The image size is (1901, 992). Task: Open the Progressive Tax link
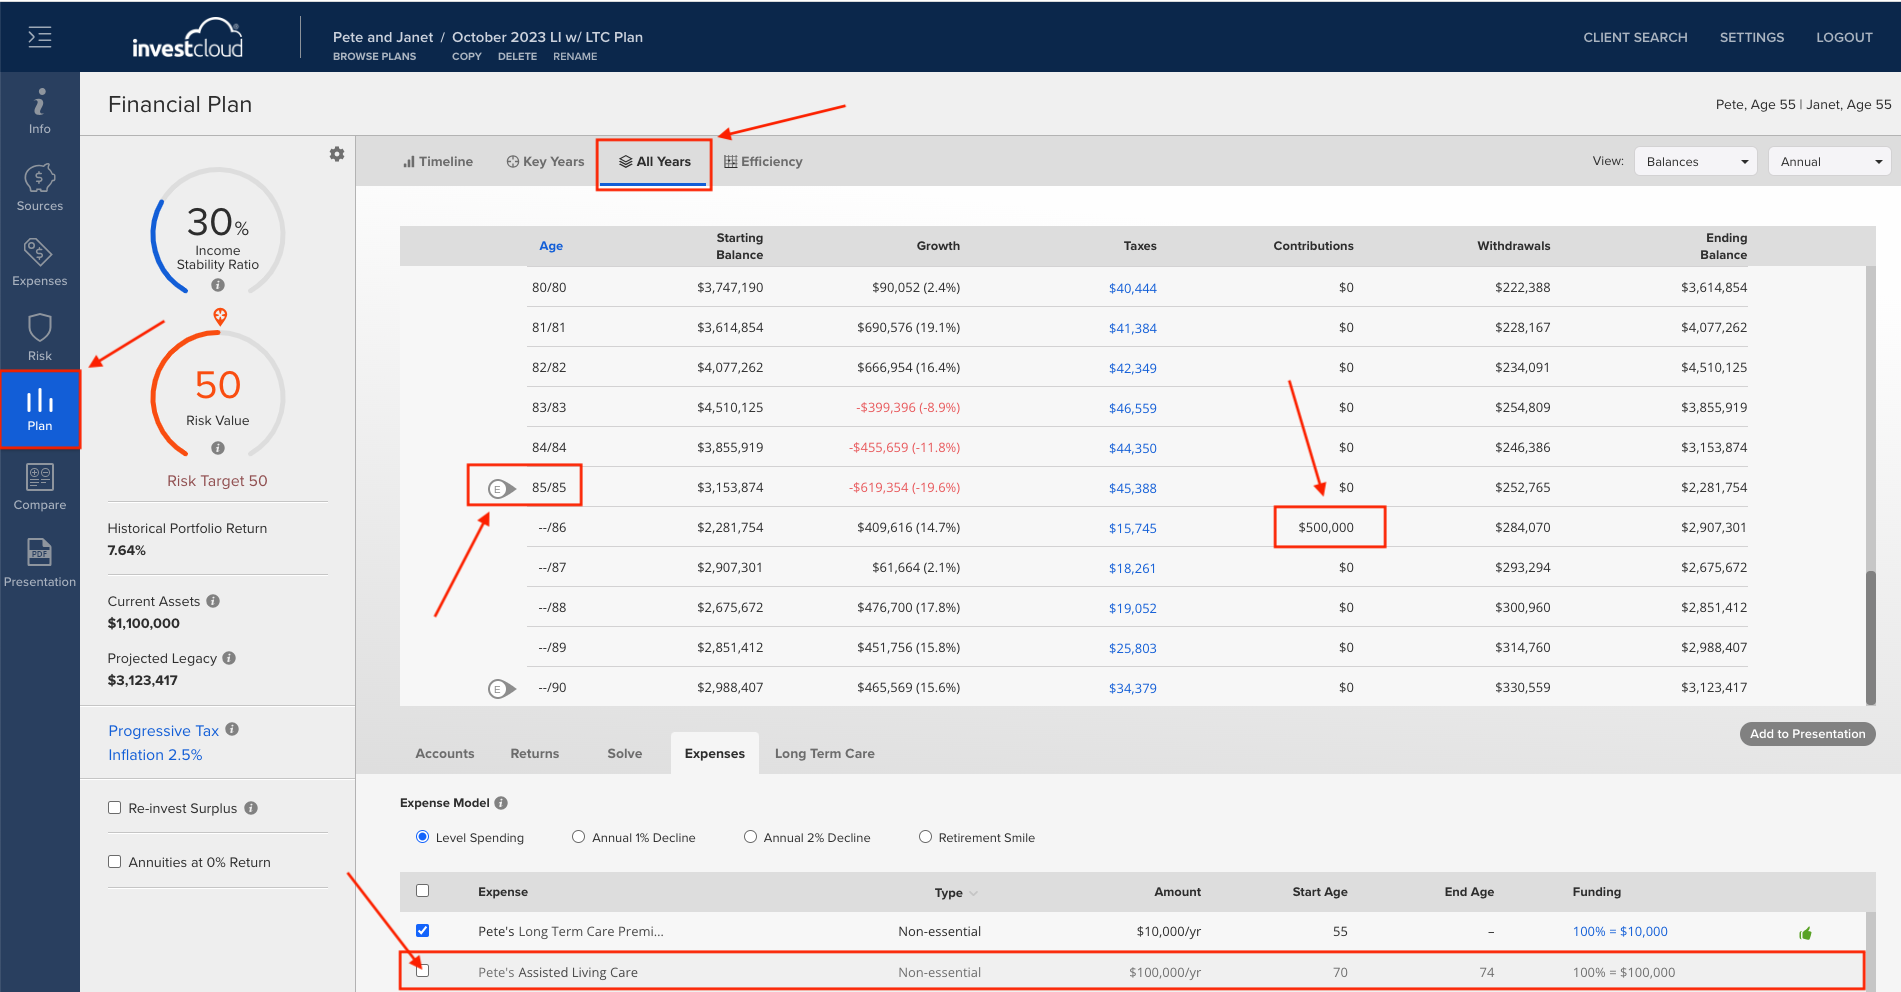pos(163,731)
